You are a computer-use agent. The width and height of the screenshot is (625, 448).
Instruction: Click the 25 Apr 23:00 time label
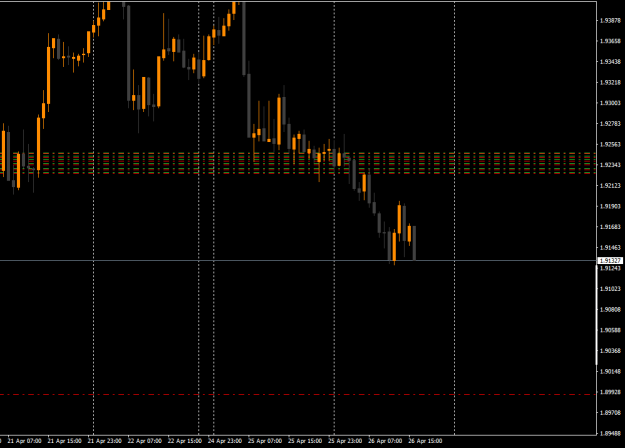(345, 441)
